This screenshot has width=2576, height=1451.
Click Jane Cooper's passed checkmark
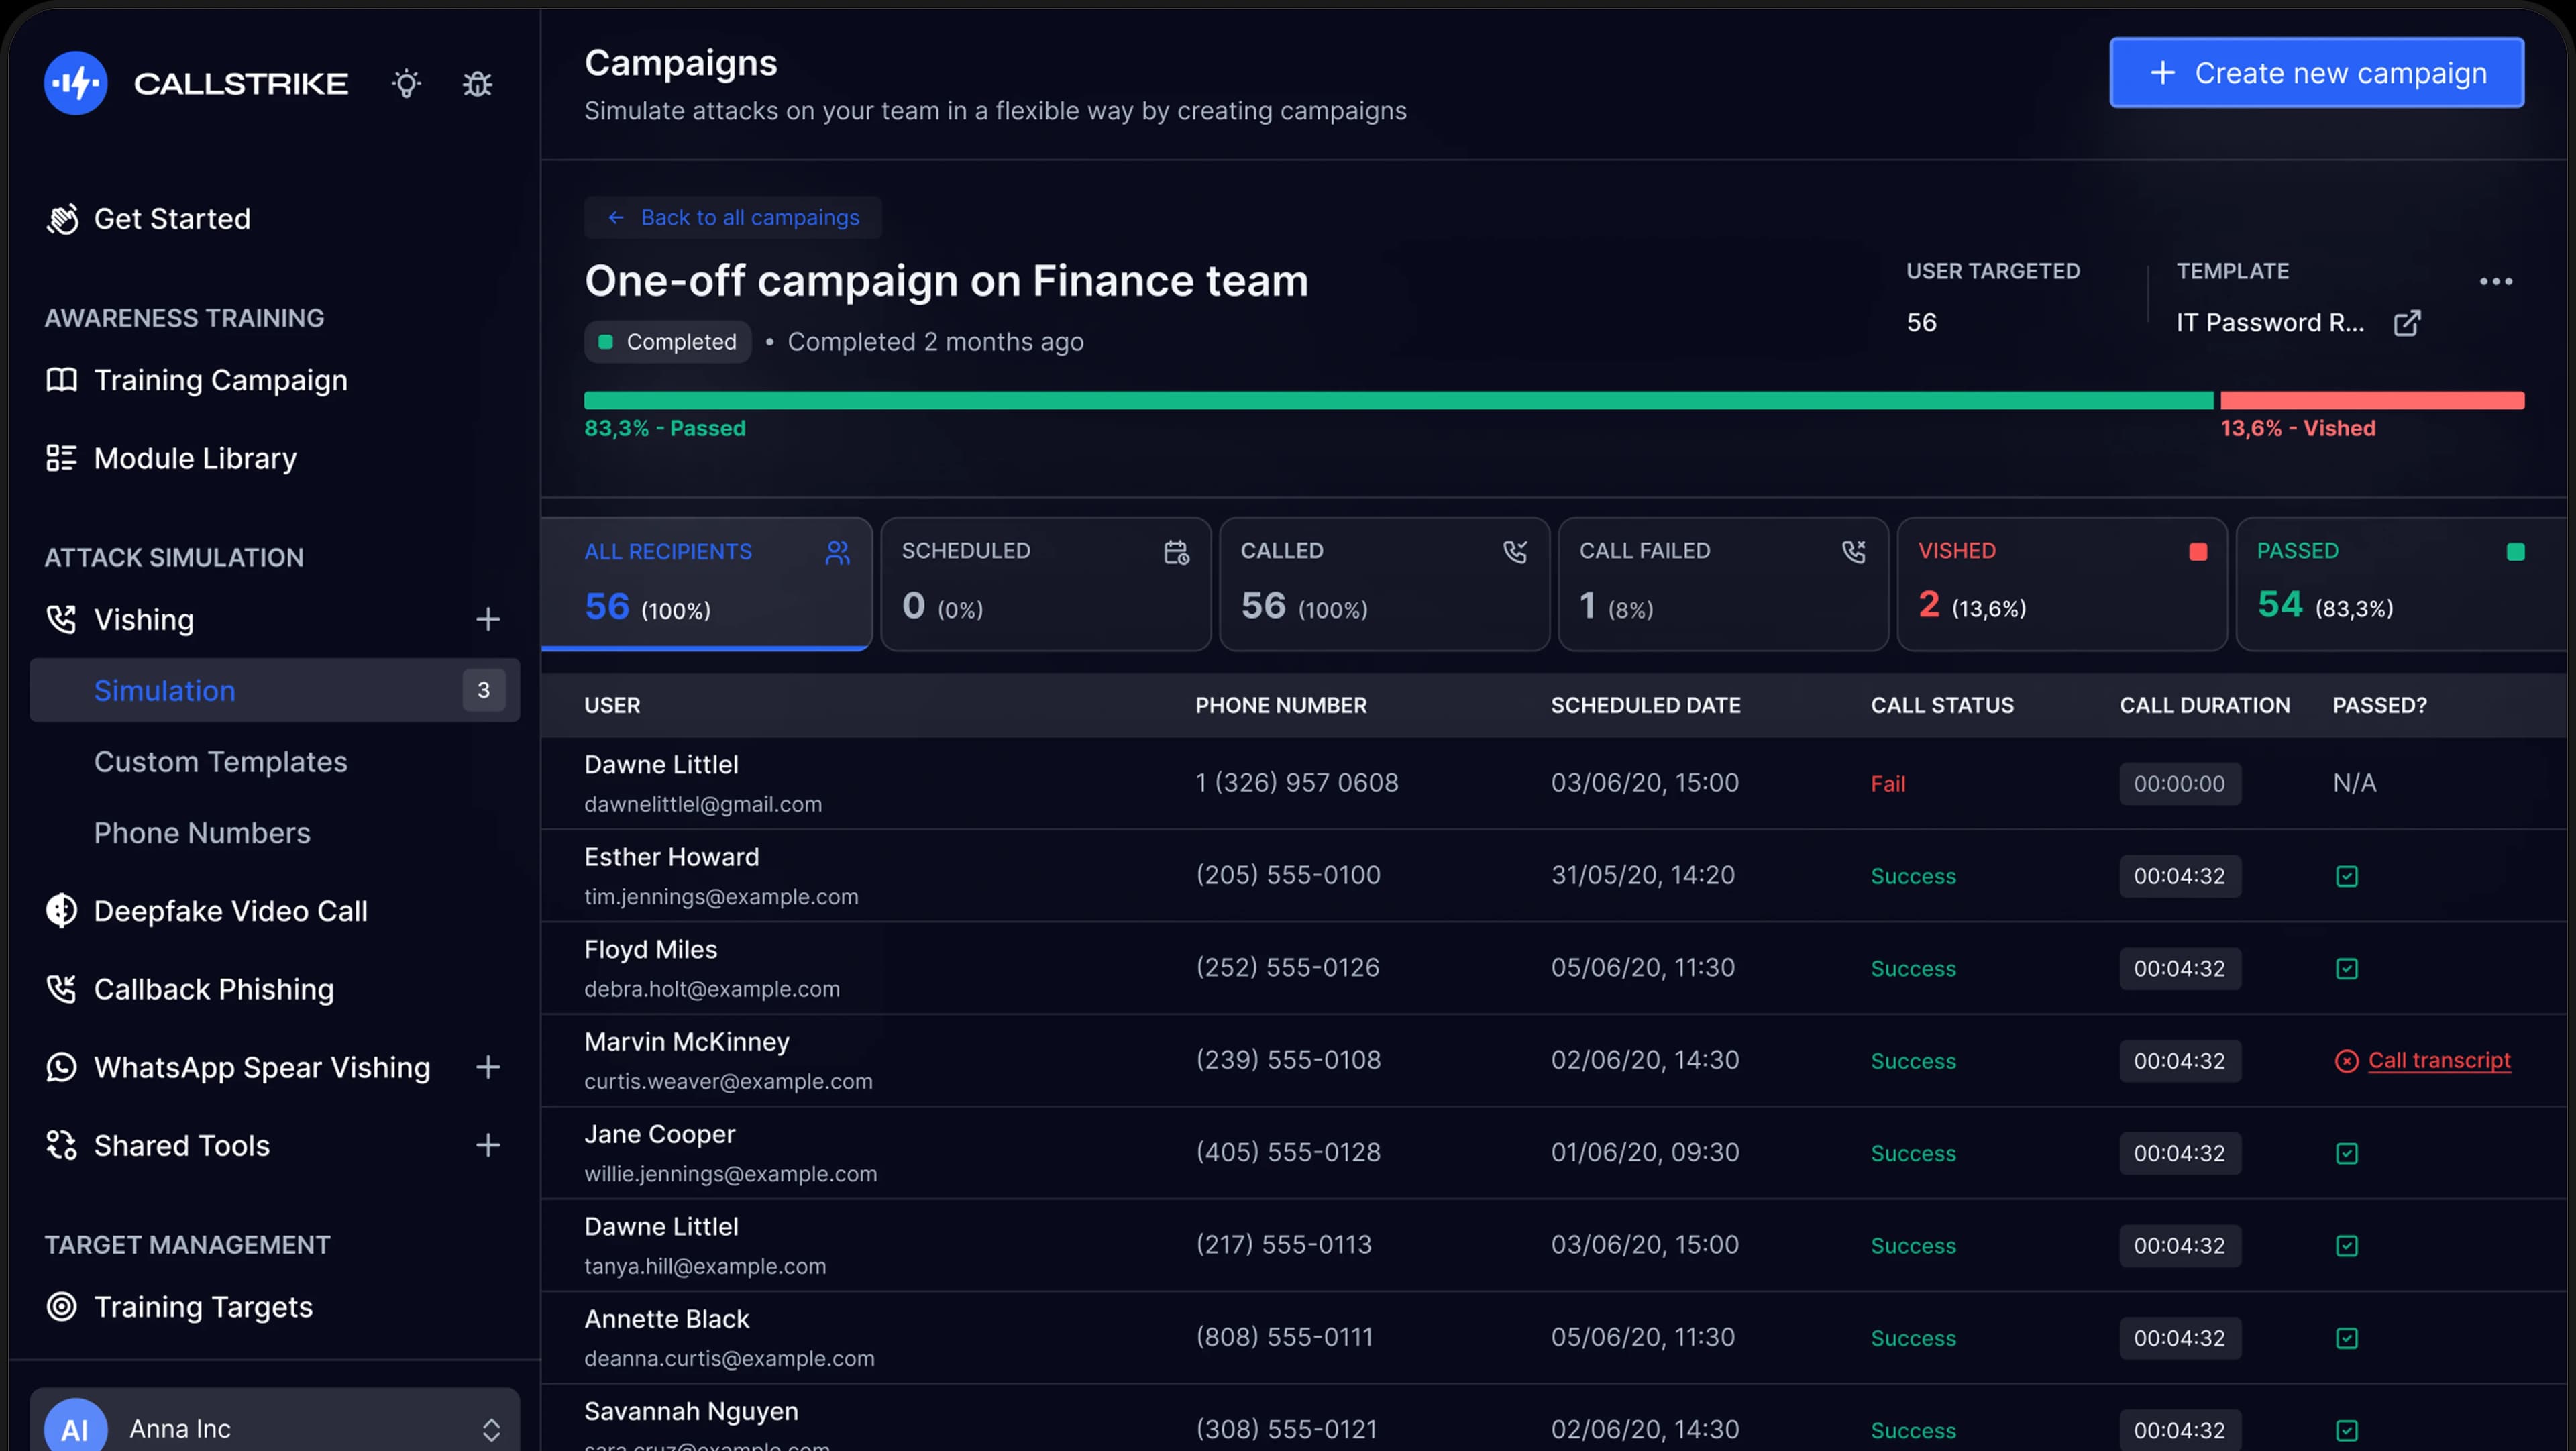[x=2346, y=1153]
